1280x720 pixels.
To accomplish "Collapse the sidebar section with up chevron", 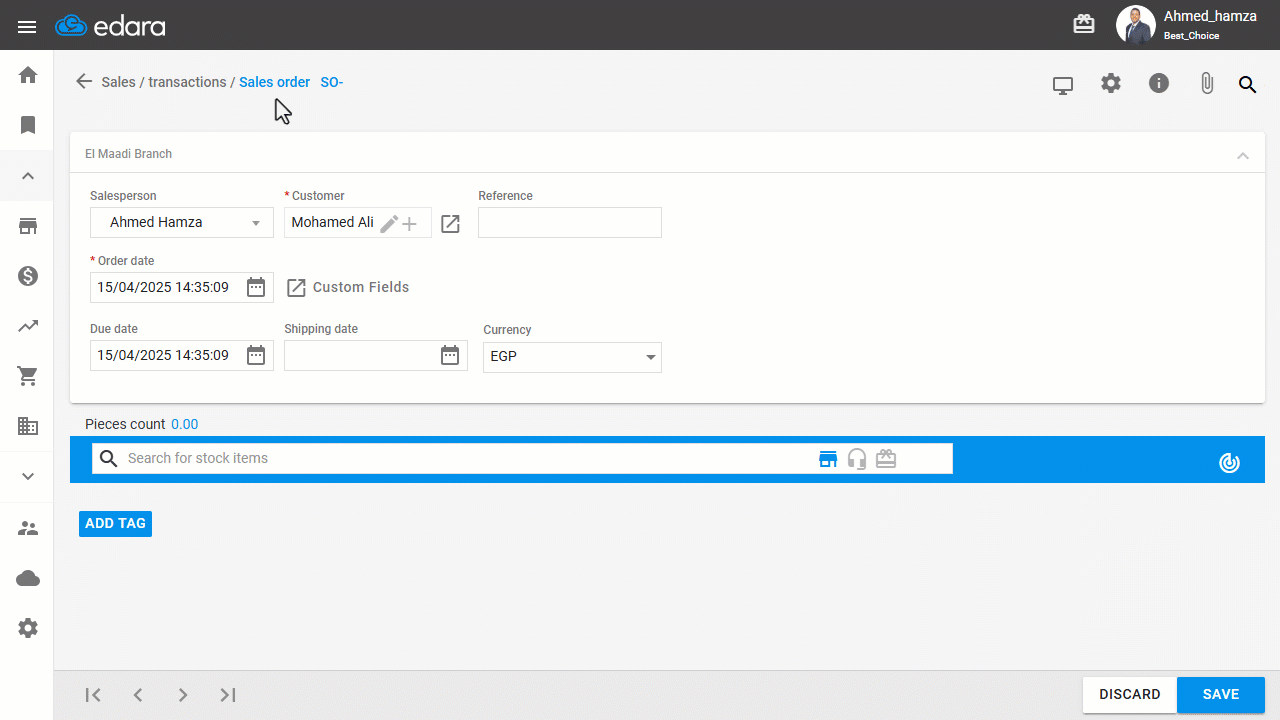I will coord(28,176).
